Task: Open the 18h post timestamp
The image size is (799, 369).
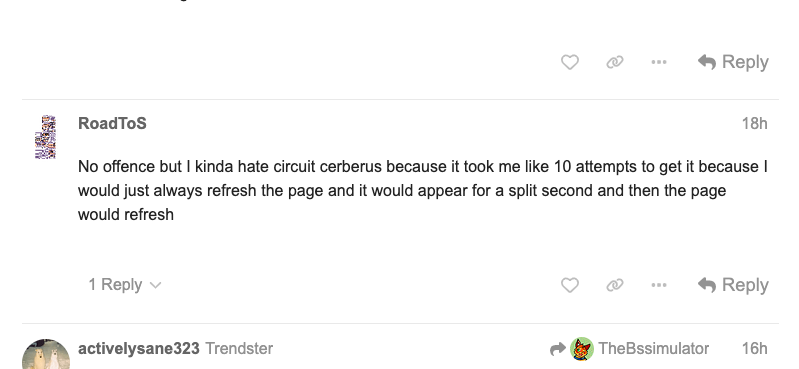Action: click(x=754, y=123)
